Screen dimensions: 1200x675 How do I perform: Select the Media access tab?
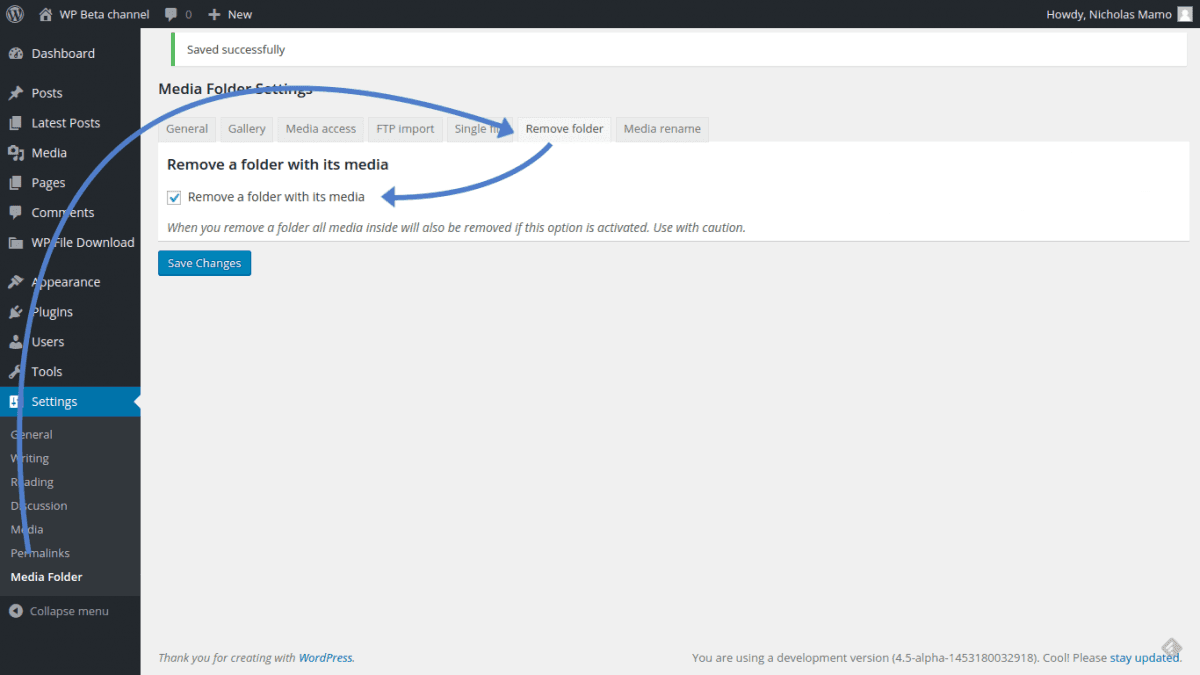tap(320, 129)
